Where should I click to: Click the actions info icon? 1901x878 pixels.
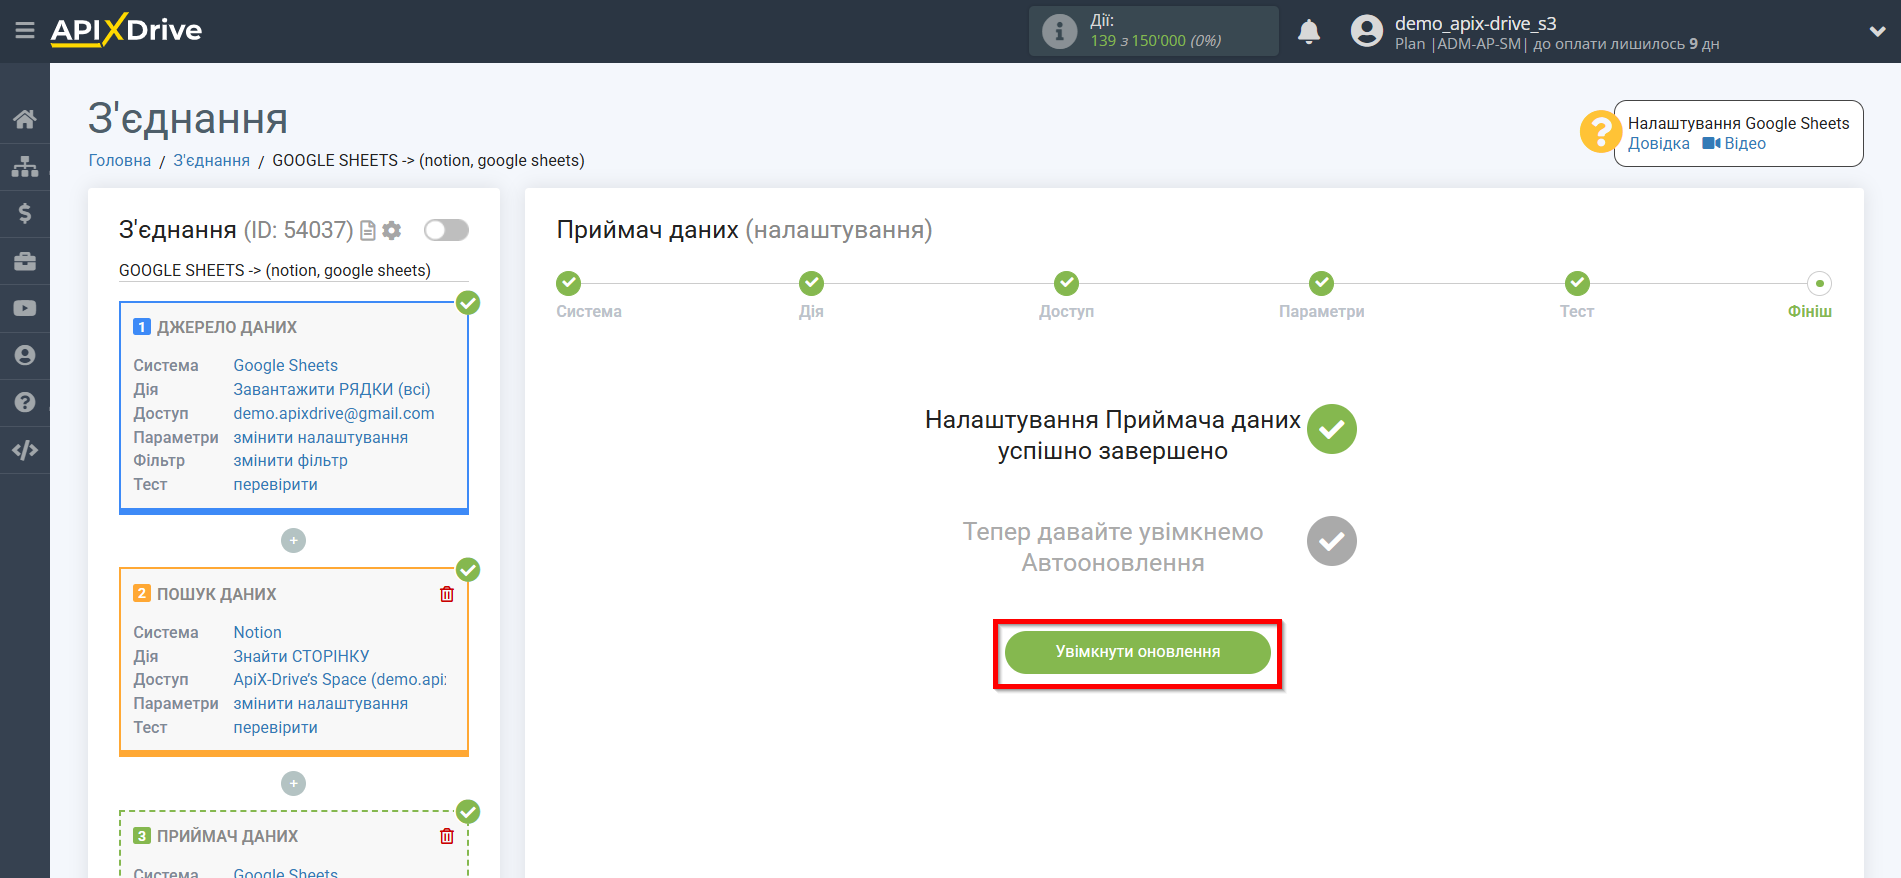pyautogui.click(x=1059, y=31)
